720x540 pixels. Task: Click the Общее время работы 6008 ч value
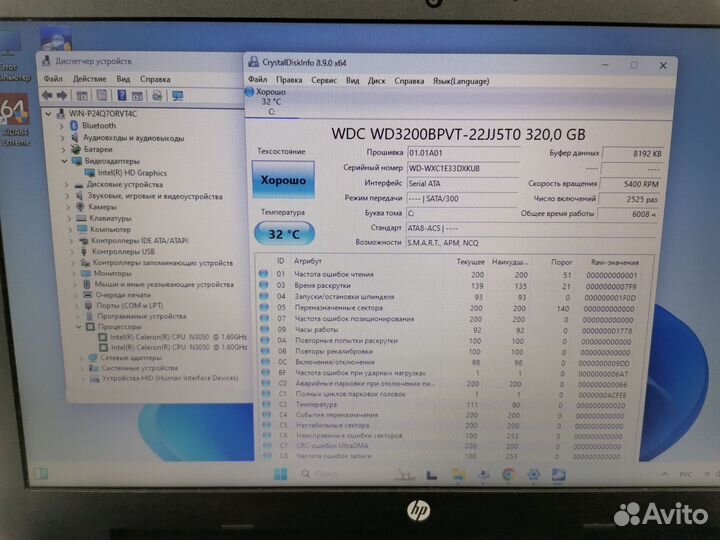pyautogui.click(x=628, y=214)
